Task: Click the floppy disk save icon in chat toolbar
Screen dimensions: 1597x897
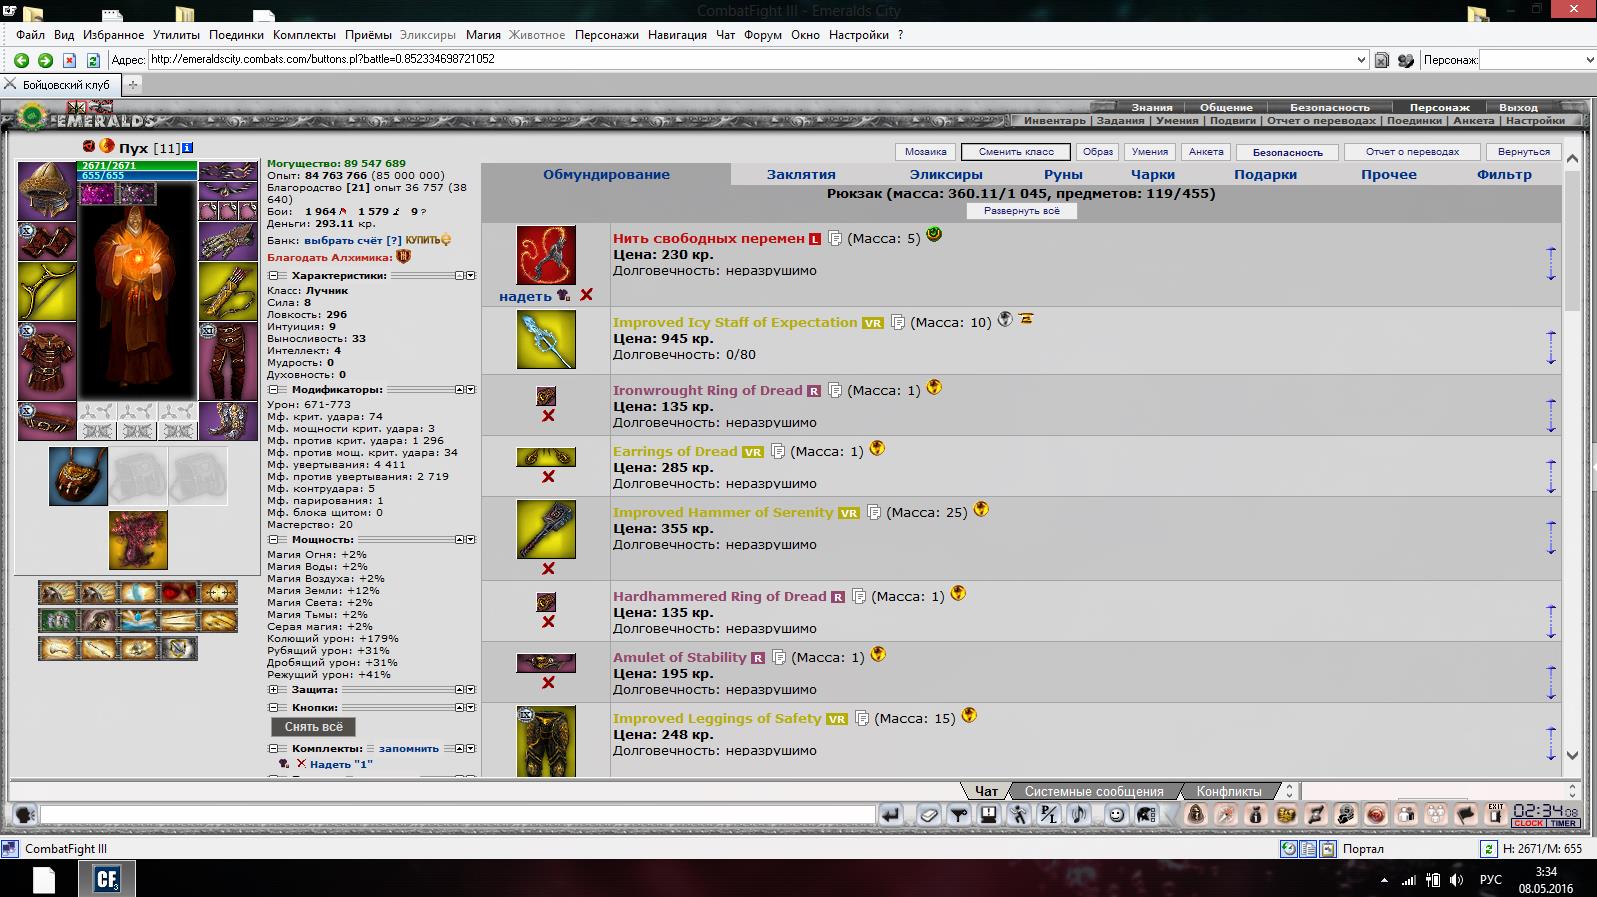Action: [x=988, y=815]
